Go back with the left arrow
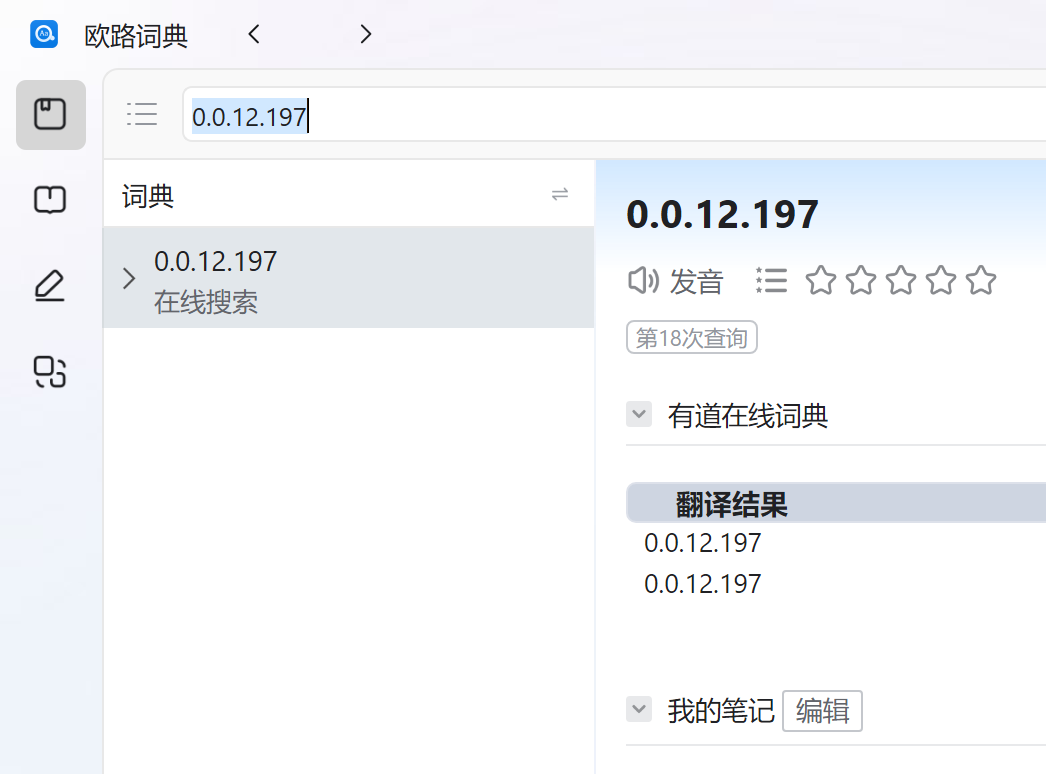Viewport: 1046px width, 774px height. [254, 35]
